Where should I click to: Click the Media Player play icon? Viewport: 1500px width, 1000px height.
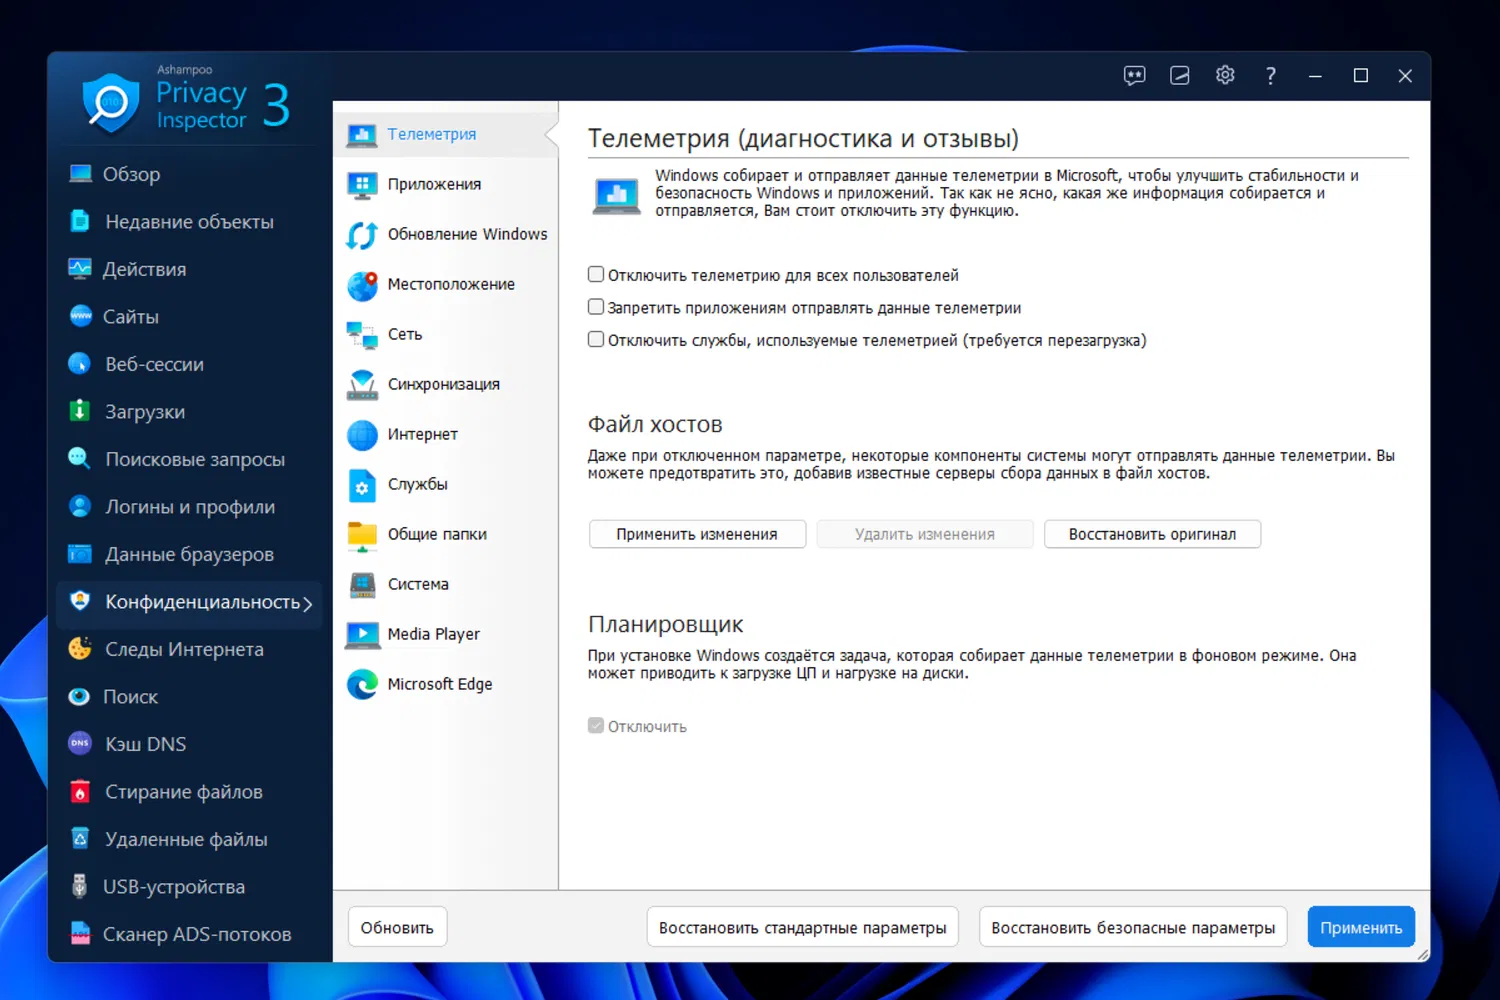pyautogui.click(x=362, y=635)
